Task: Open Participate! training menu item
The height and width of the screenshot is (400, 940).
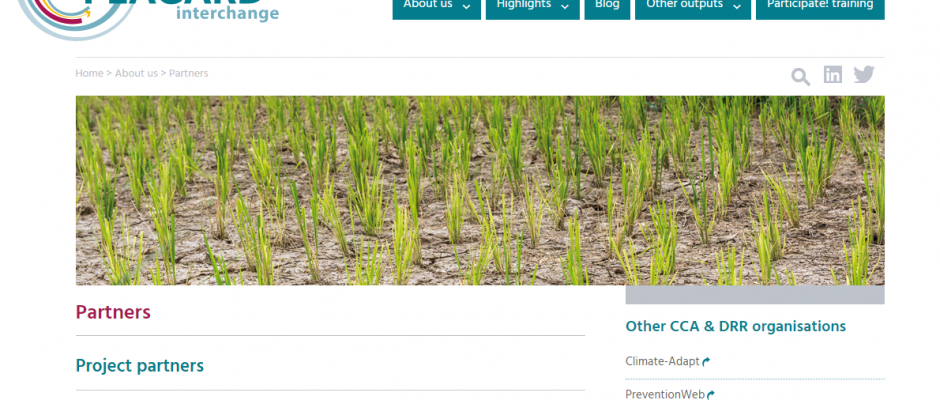Action: point(820,7)
